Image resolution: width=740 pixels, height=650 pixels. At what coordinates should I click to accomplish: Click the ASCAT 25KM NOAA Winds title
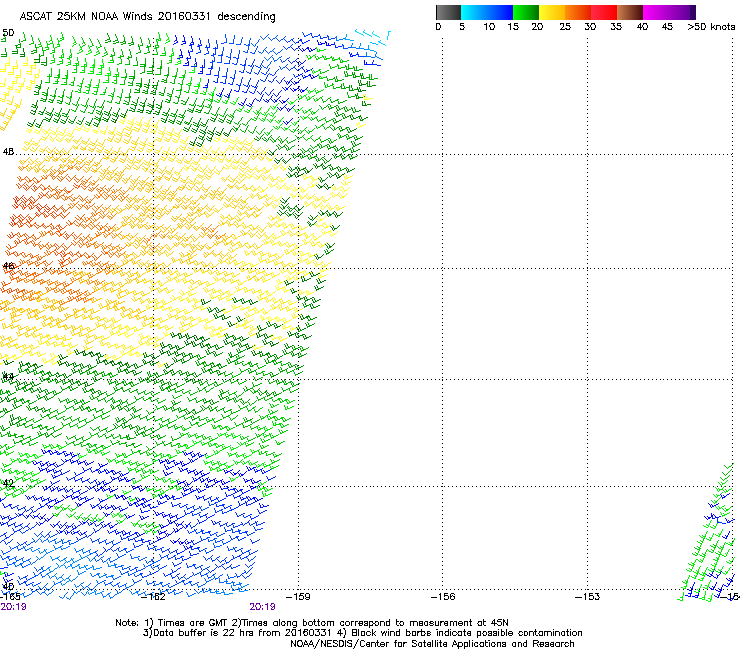[147, 16]
